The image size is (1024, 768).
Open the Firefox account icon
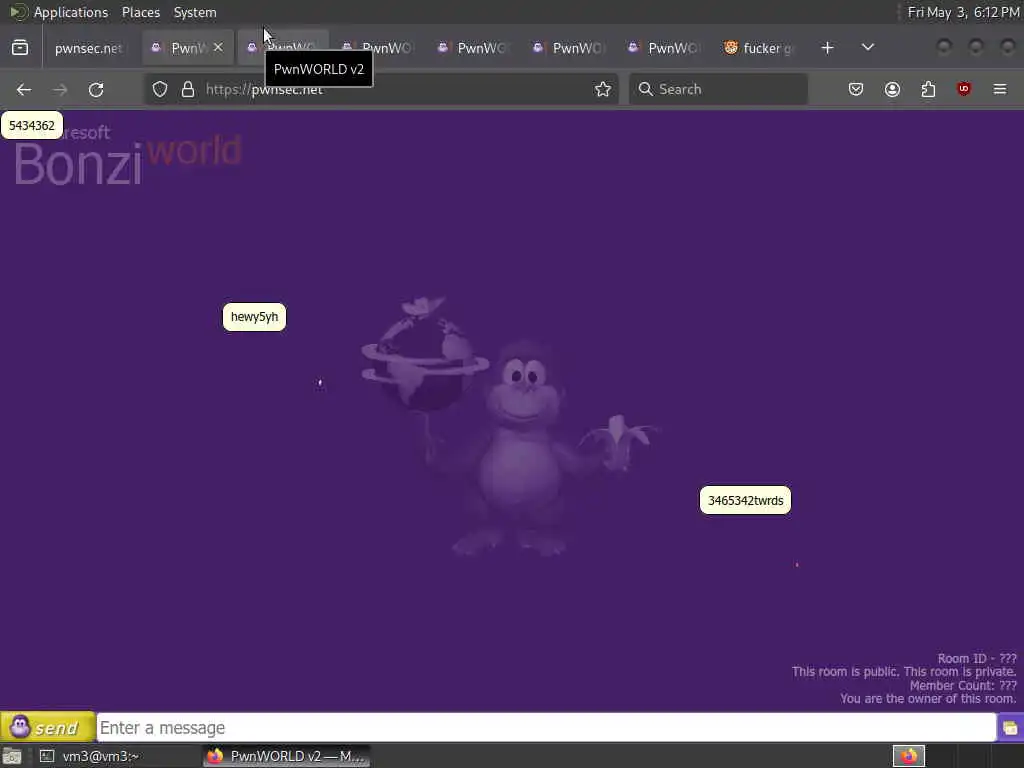(x=892, y=89)
